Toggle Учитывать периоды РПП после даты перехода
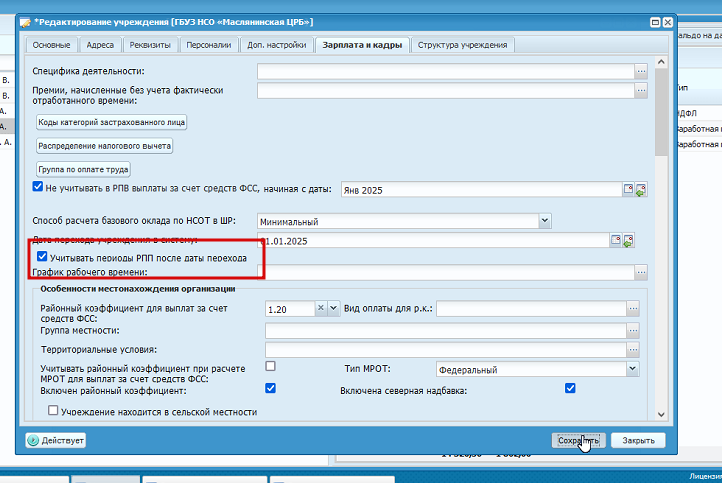Screen dimensions: 722x483 pyautogui.click(x=42, y=256)
